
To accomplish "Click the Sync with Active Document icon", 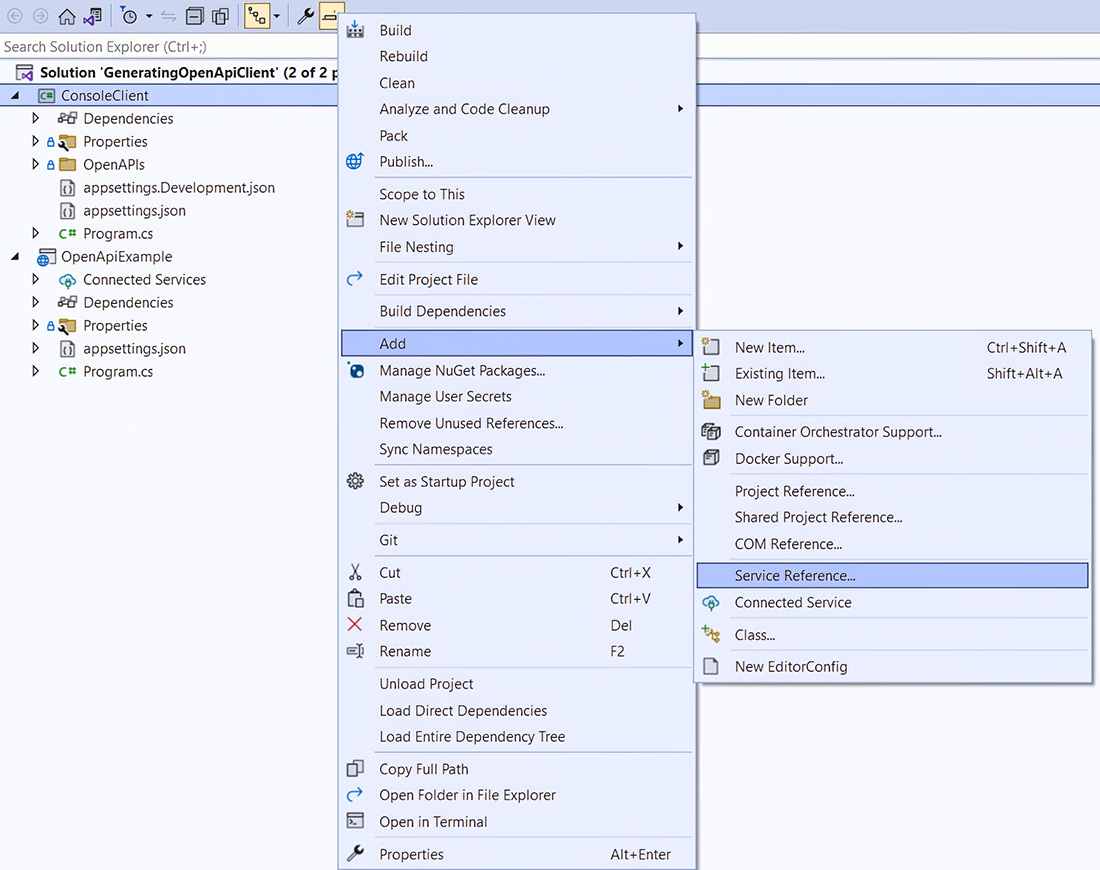I will pos(168,16).
